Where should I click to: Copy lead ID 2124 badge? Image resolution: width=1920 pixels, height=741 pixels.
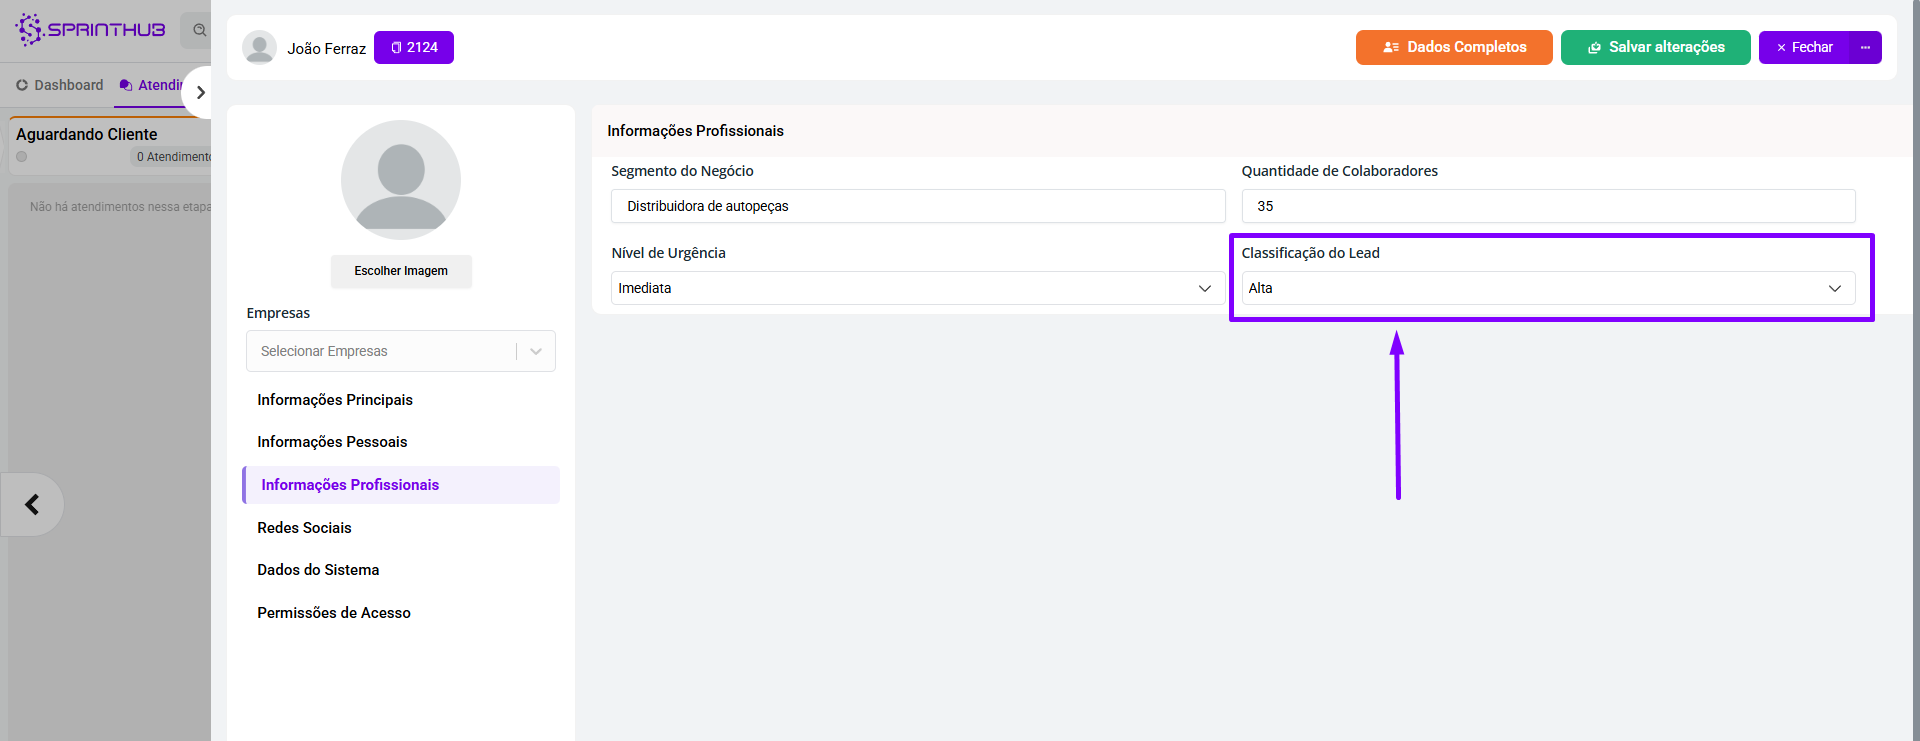pyautogui.click(x=414, y=47)
